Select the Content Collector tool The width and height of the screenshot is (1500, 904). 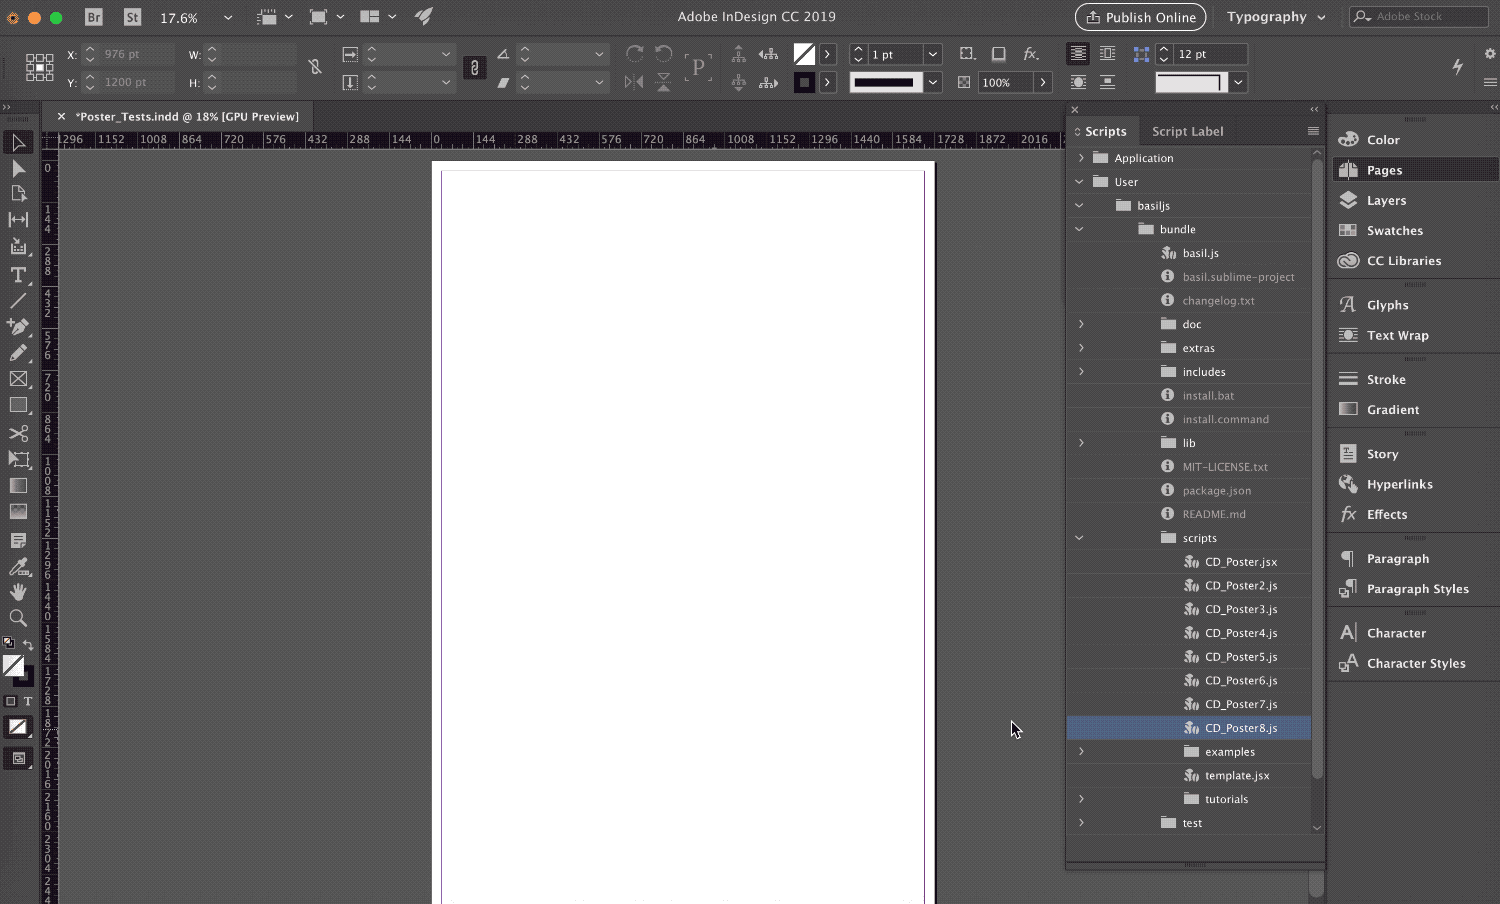18,246
